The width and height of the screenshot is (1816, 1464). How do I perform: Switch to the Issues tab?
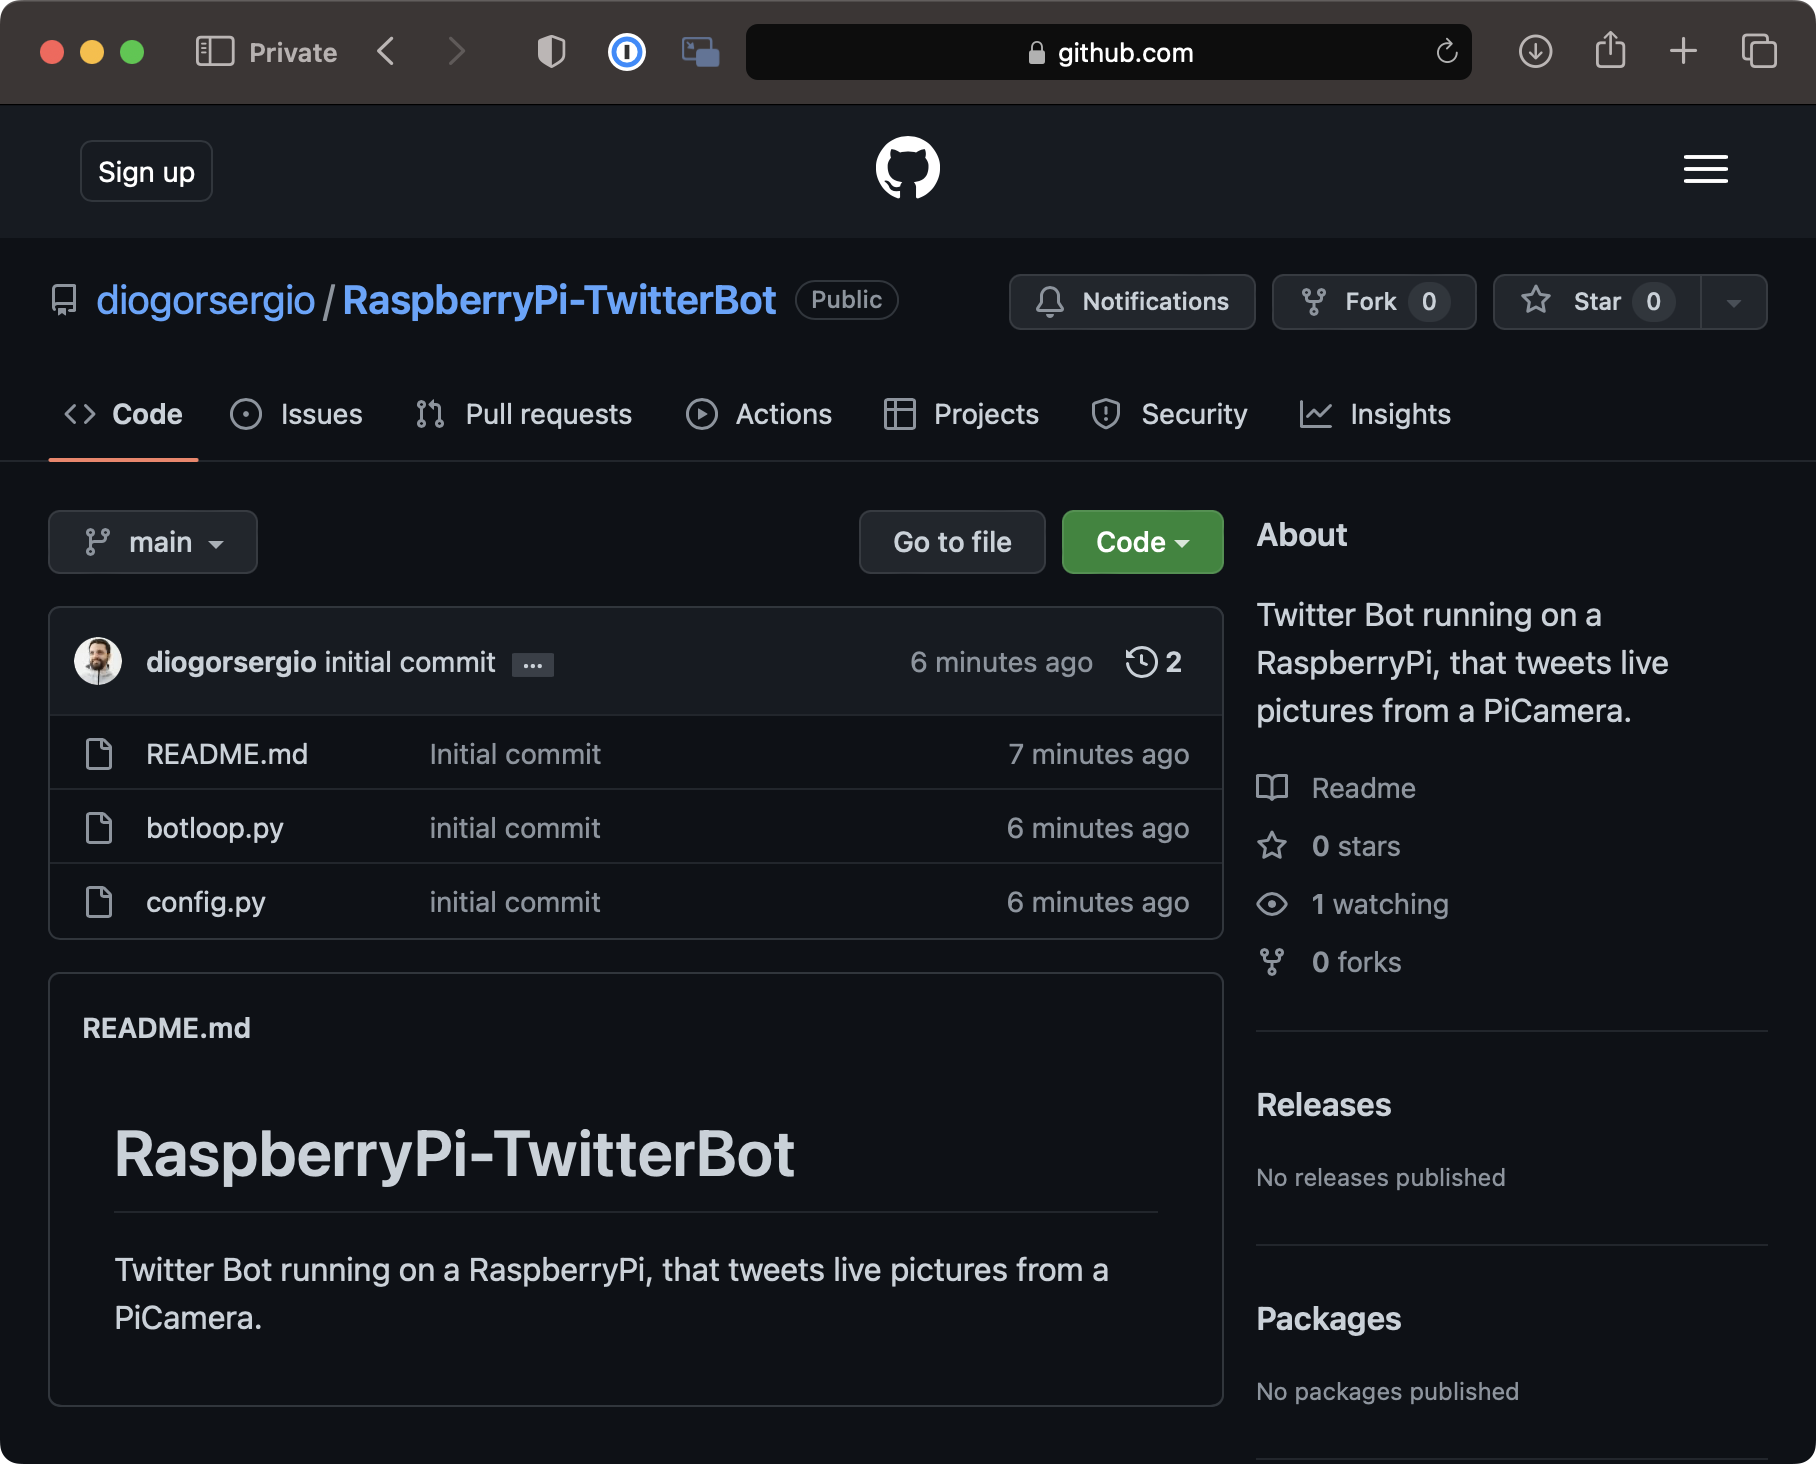click(x=296, y=414)
